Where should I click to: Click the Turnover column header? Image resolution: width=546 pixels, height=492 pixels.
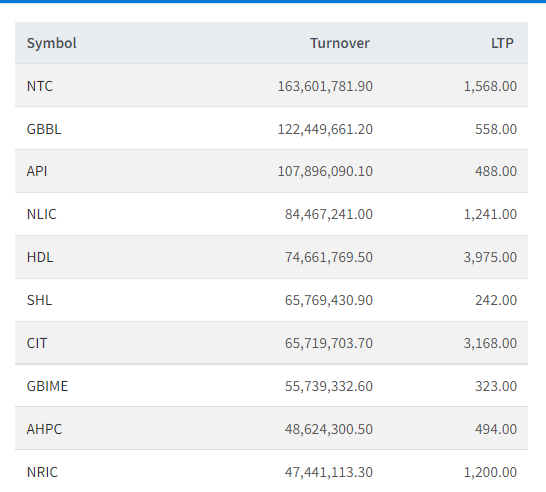340,43
